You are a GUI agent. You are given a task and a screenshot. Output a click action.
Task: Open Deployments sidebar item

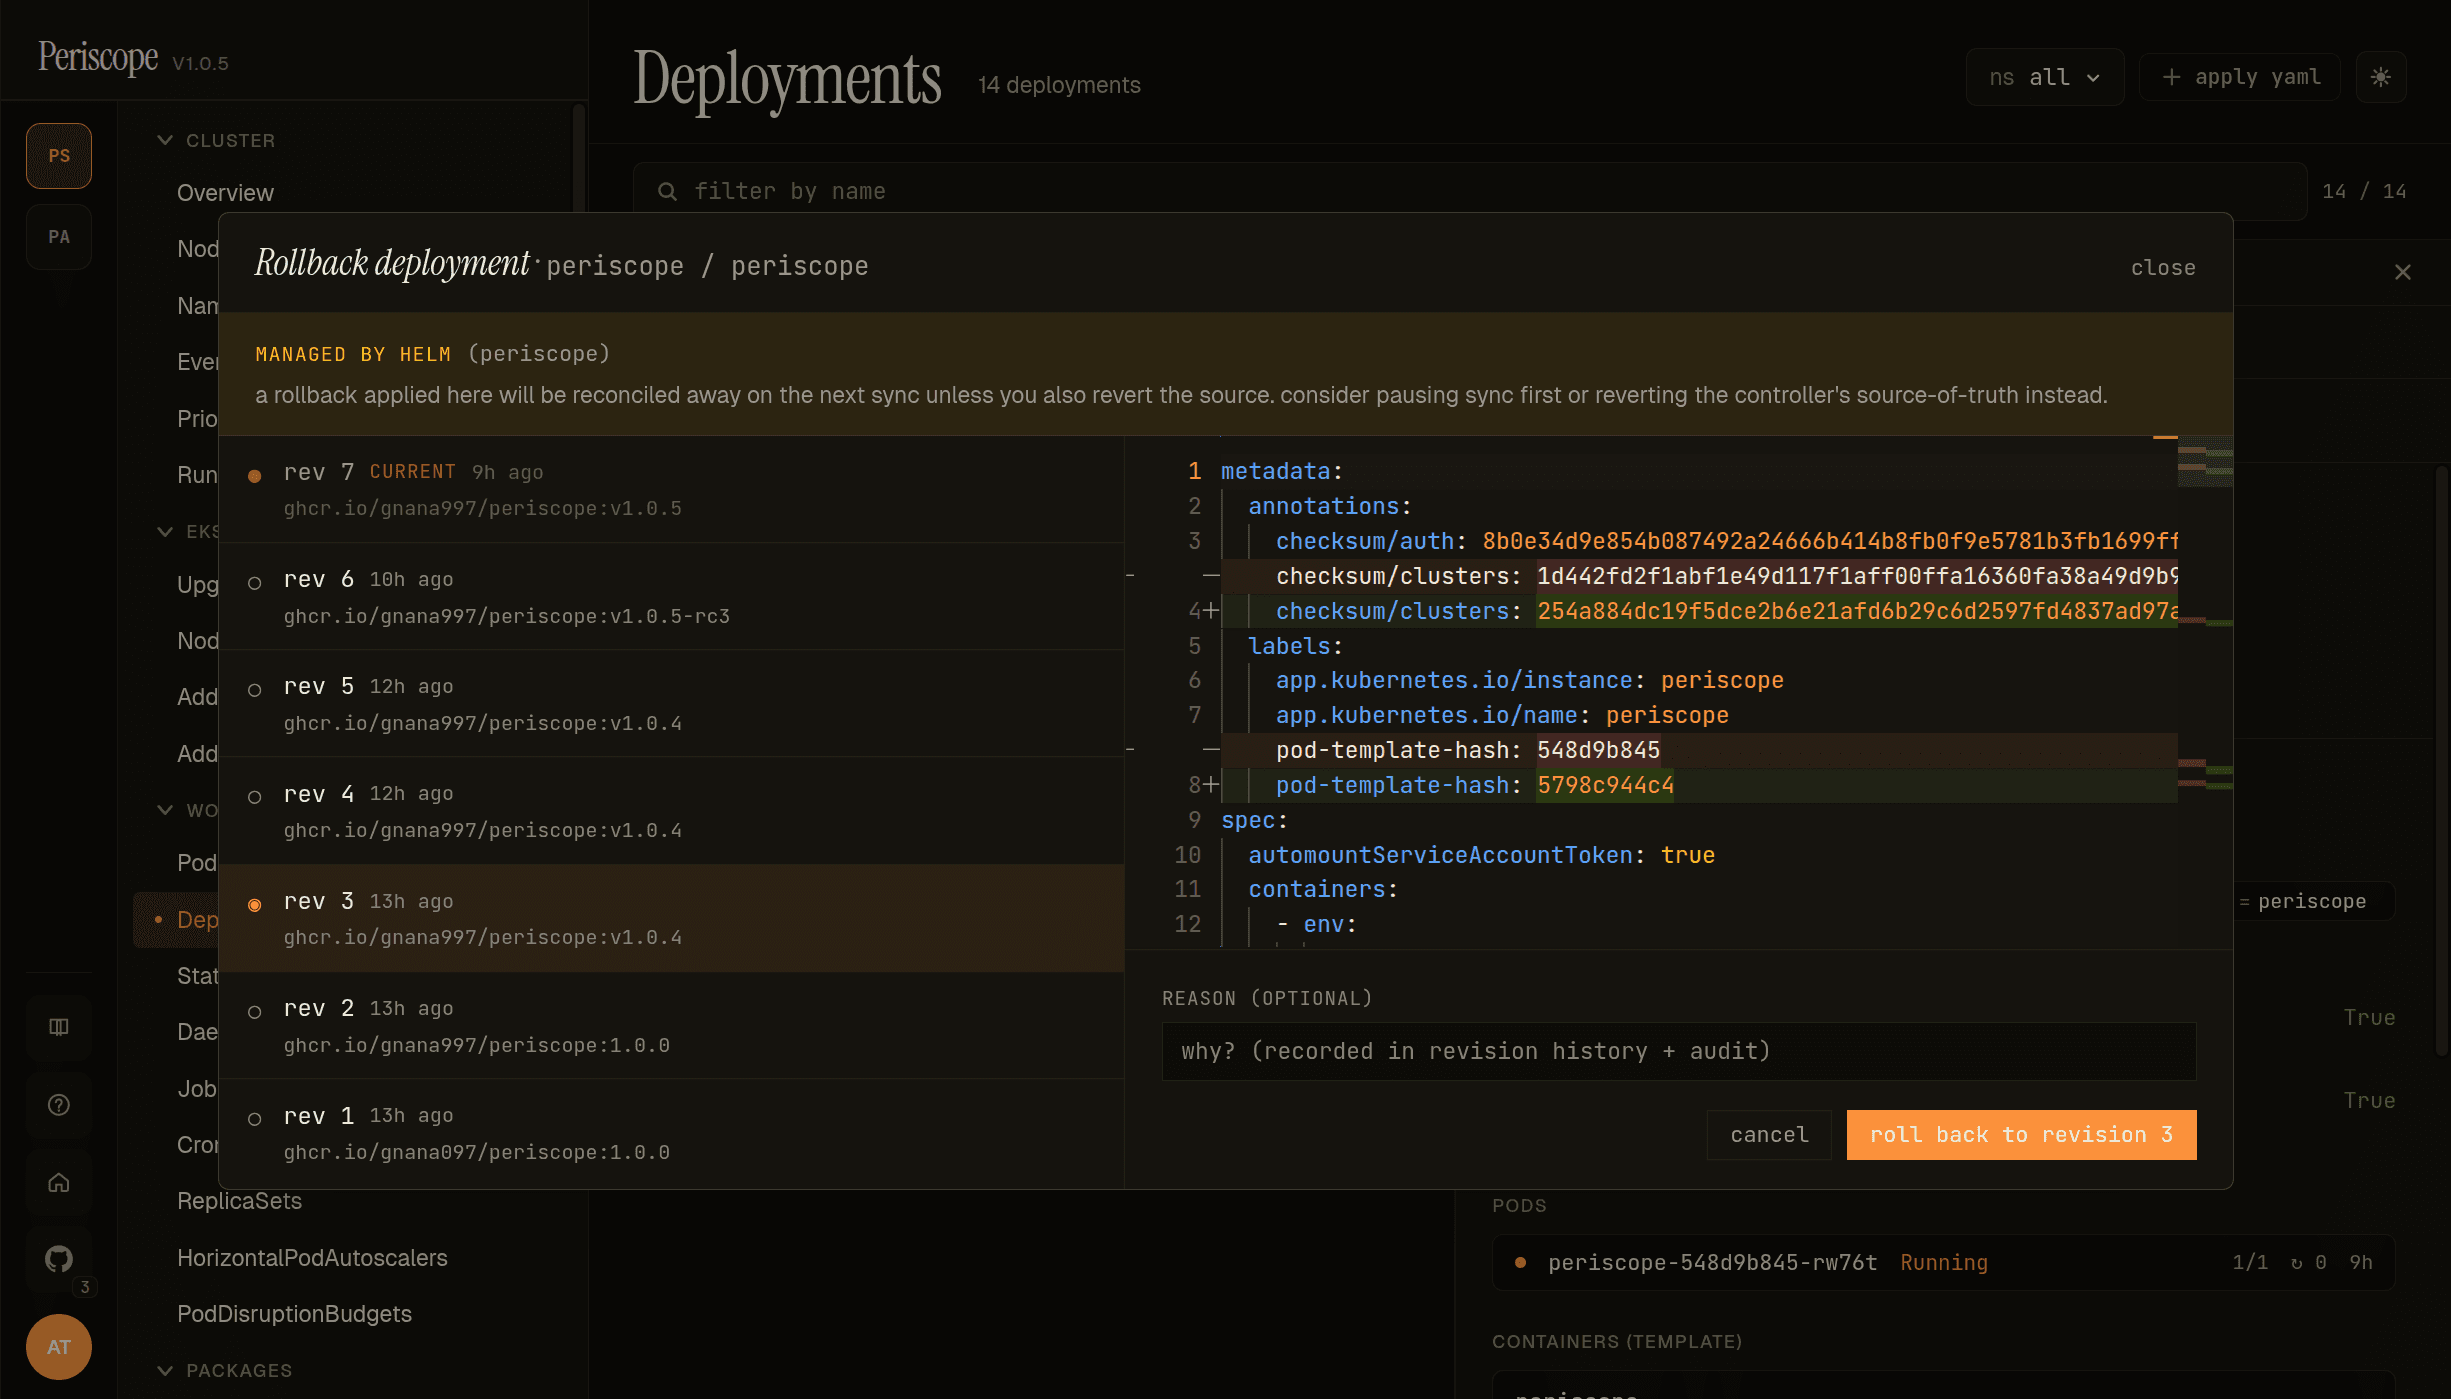176,919
